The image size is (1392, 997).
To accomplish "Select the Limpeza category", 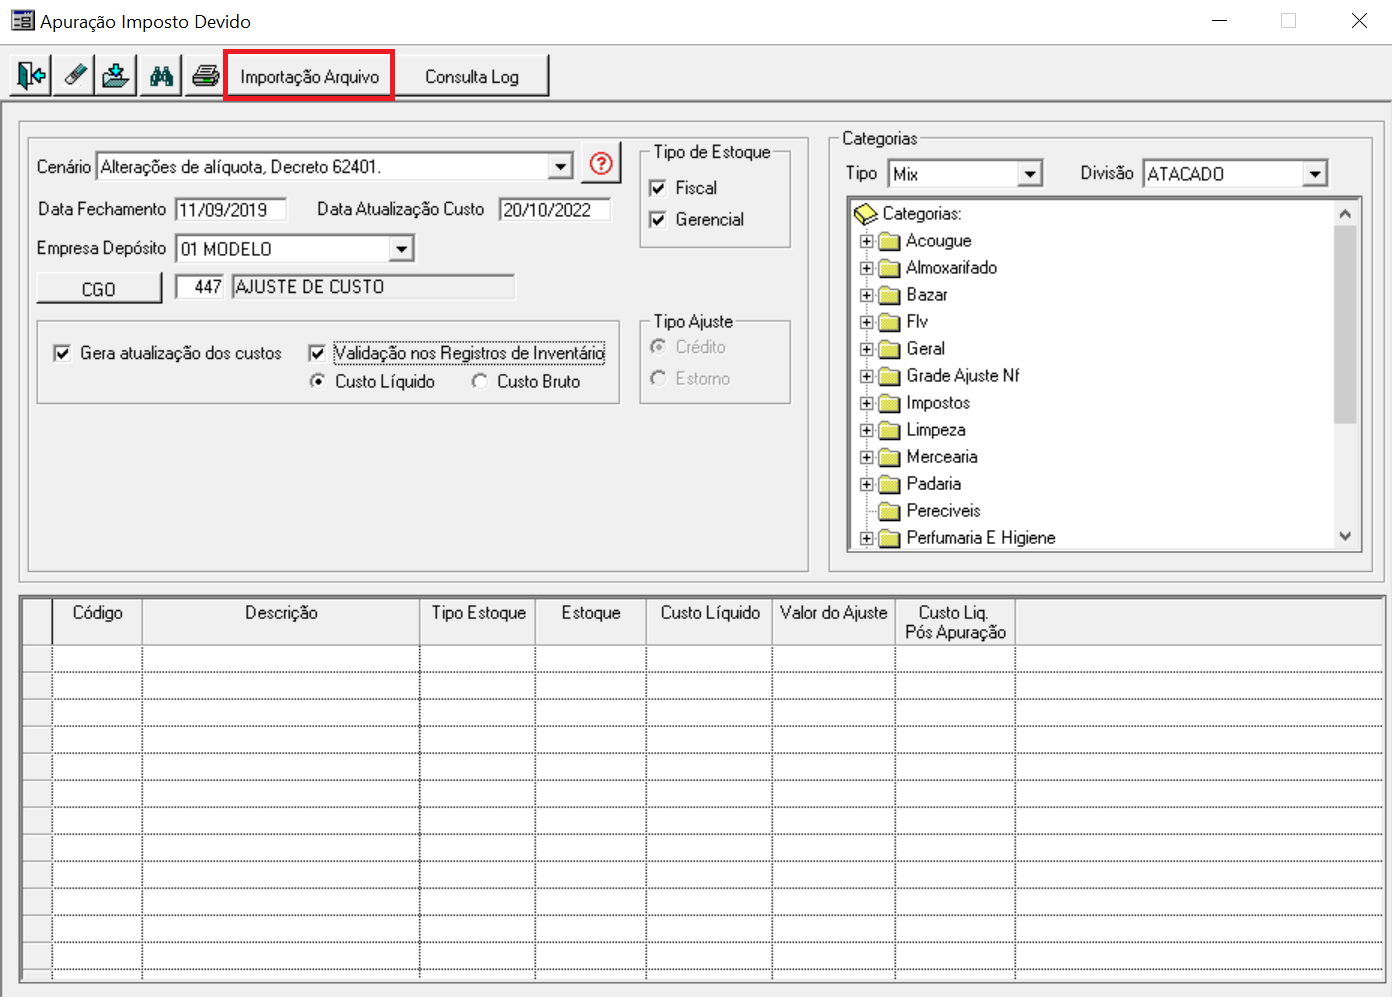I will [x=936, y=430].
